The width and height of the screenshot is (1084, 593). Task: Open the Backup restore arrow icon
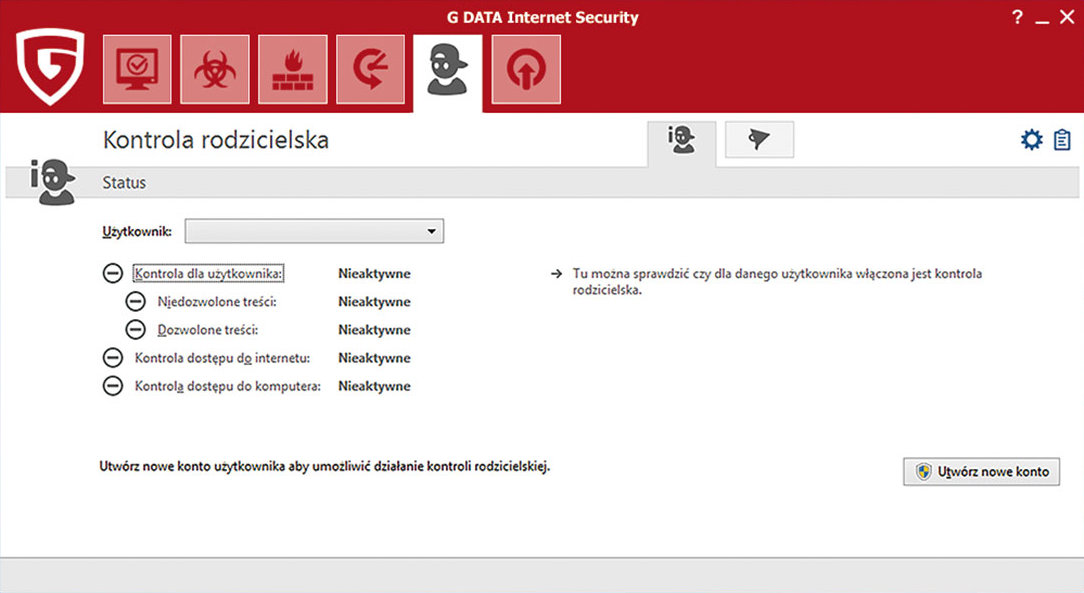(x=370, y=69)
